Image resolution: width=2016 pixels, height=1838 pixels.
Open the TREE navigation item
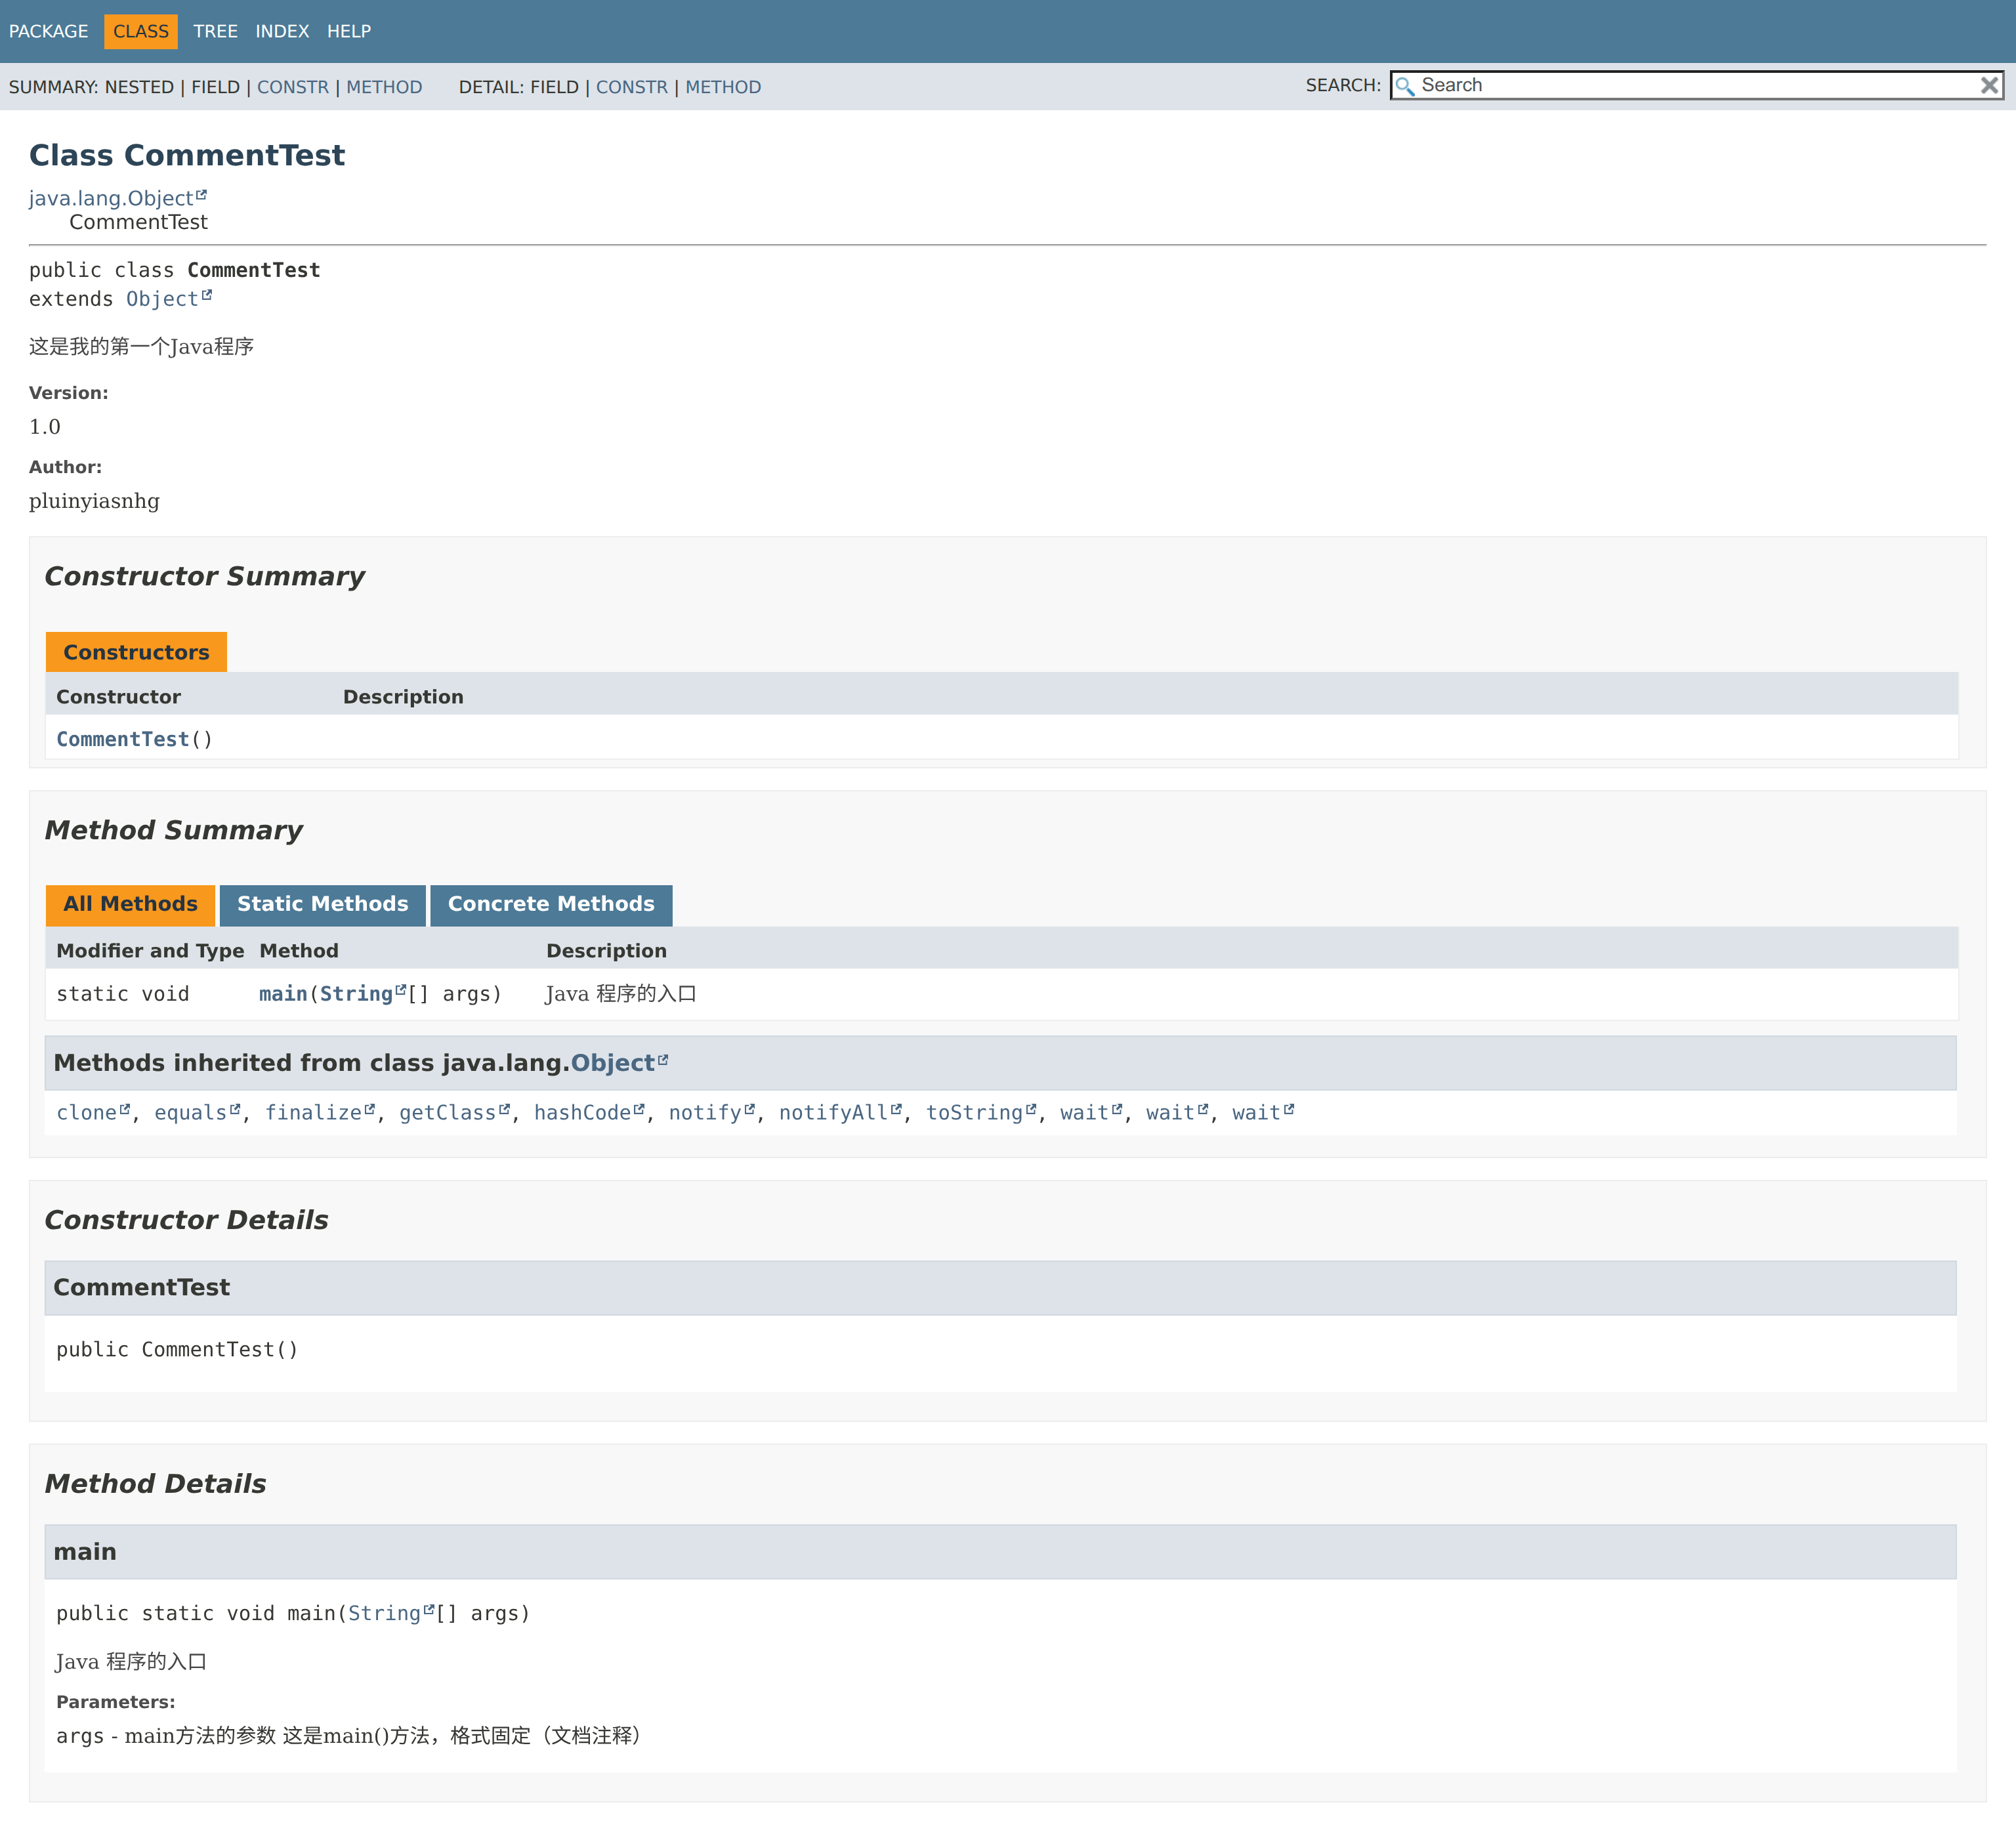point(215,31)
